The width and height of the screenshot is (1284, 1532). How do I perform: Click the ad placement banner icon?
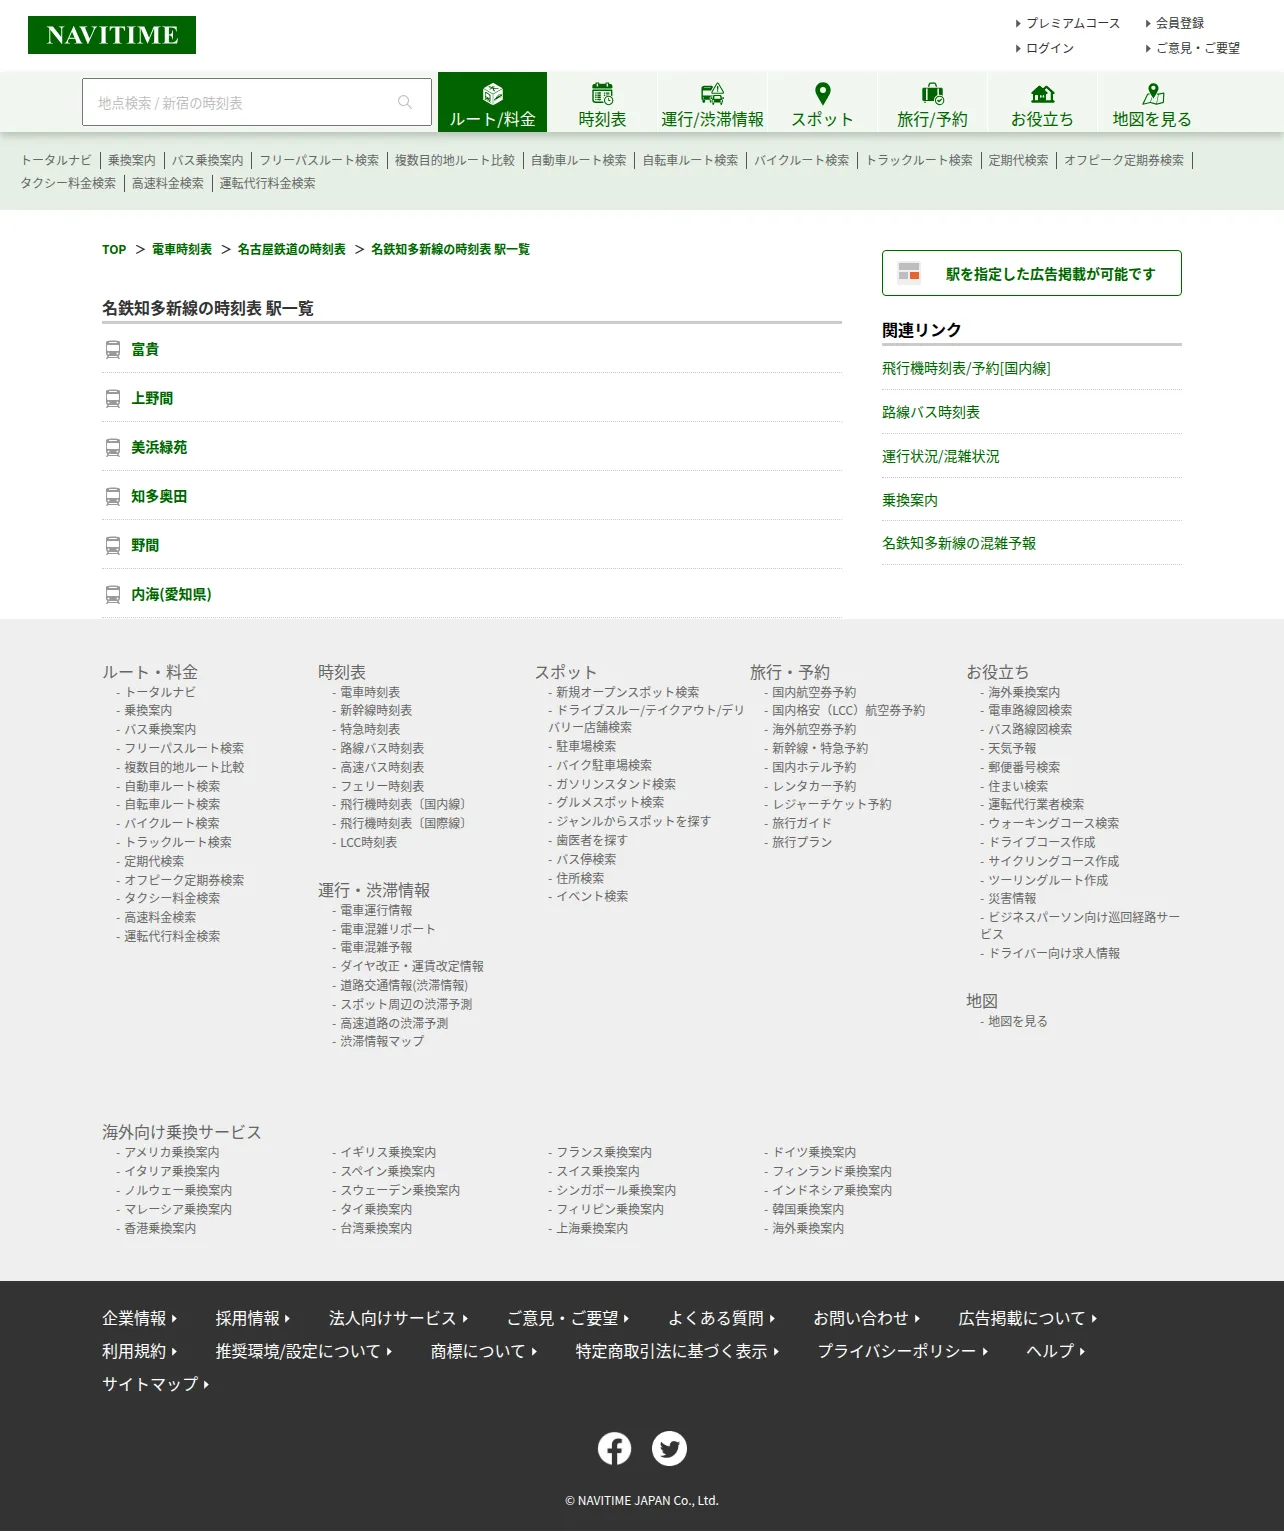pyautogui.click(x=908, y=272)
